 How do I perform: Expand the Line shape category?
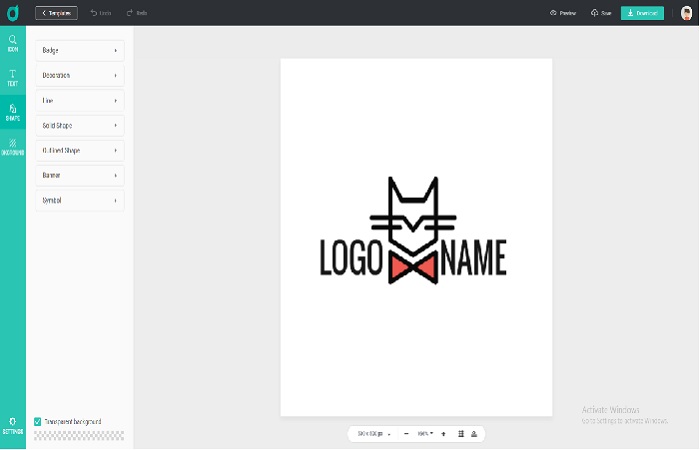pos(80,100)
